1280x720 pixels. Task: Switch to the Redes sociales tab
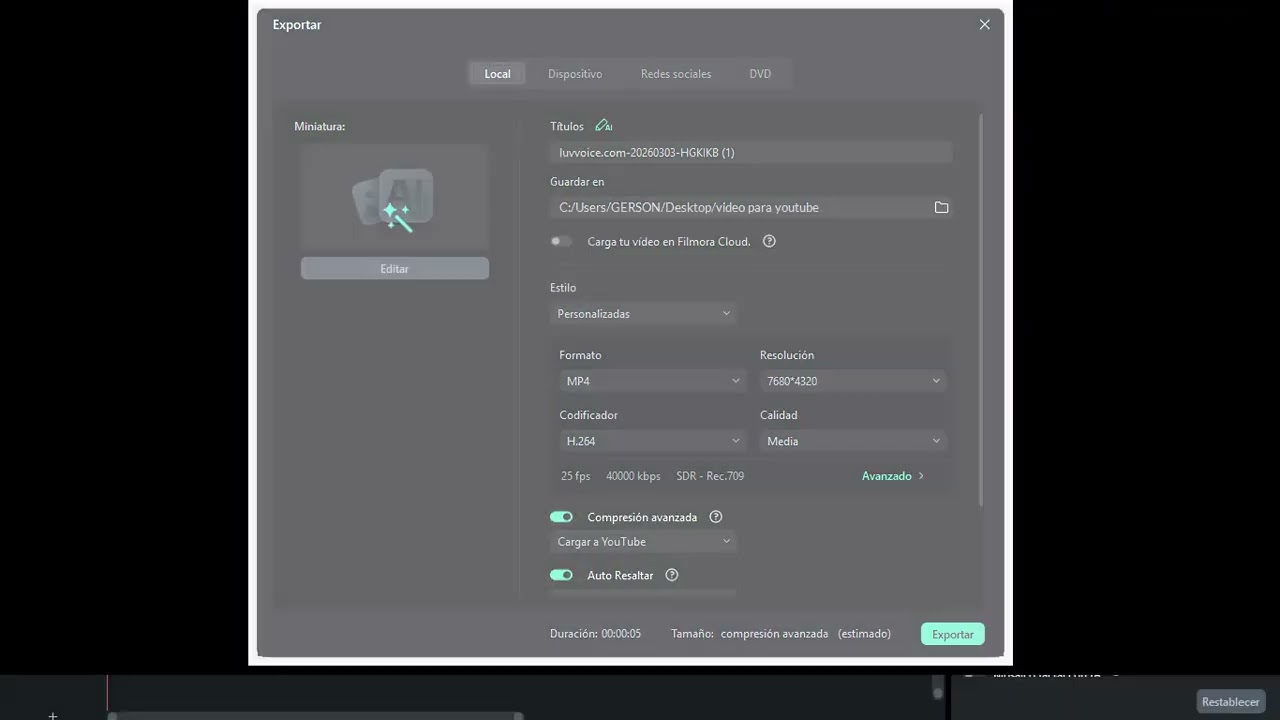[x=676, y=74]
